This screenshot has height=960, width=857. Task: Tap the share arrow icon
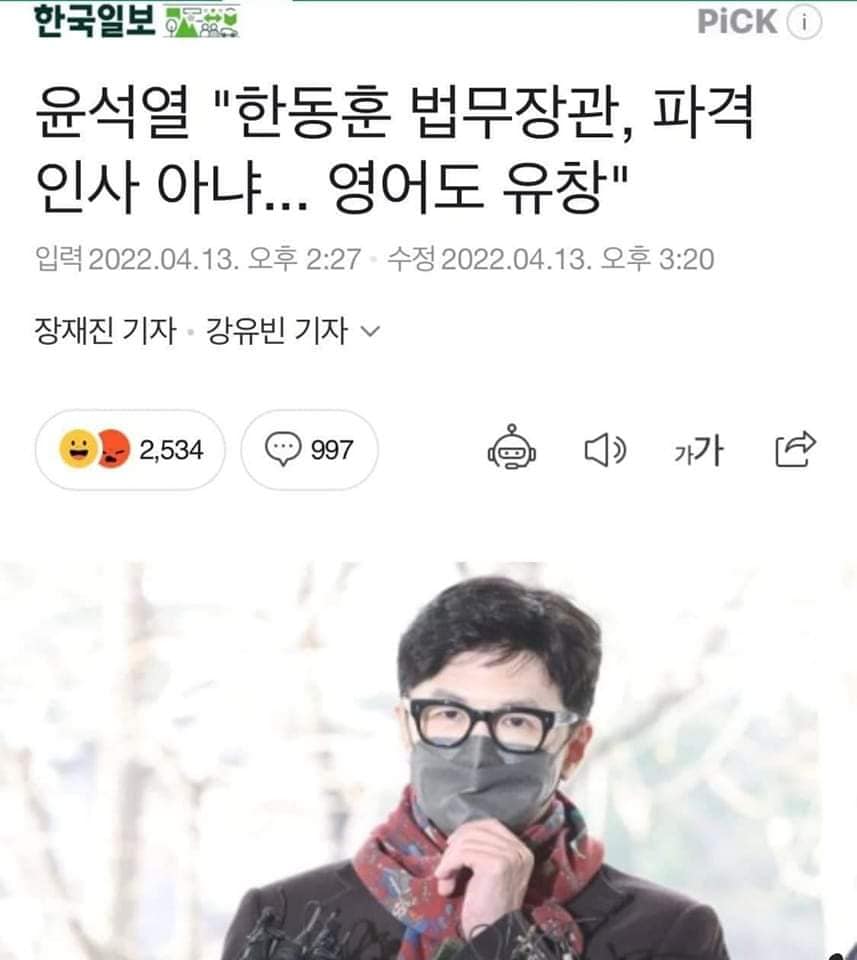tap(795, 449)
